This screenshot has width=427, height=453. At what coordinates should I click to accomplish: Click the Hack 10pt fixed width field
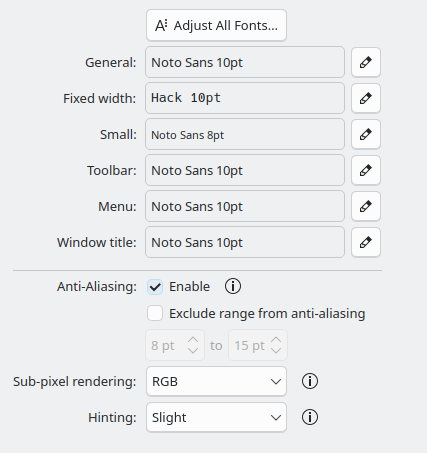(x=245, y=98)
